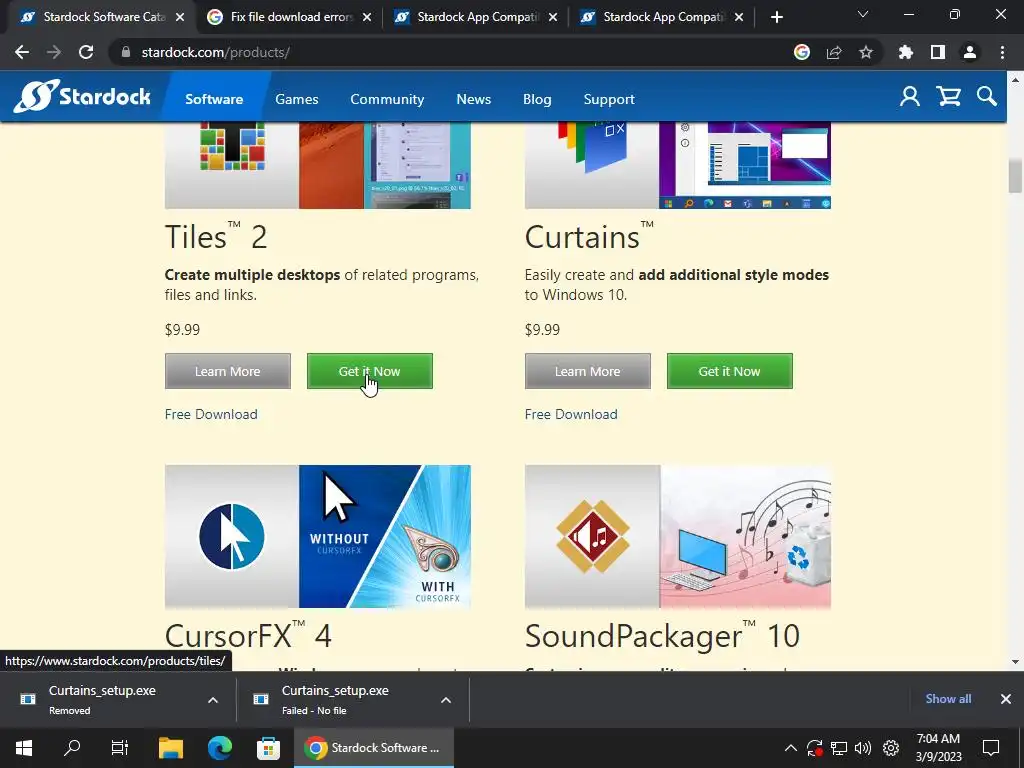Click the Tiles 2 product image
The height and width of the screenshot is (768, 1024).
(x=318, y=165)
